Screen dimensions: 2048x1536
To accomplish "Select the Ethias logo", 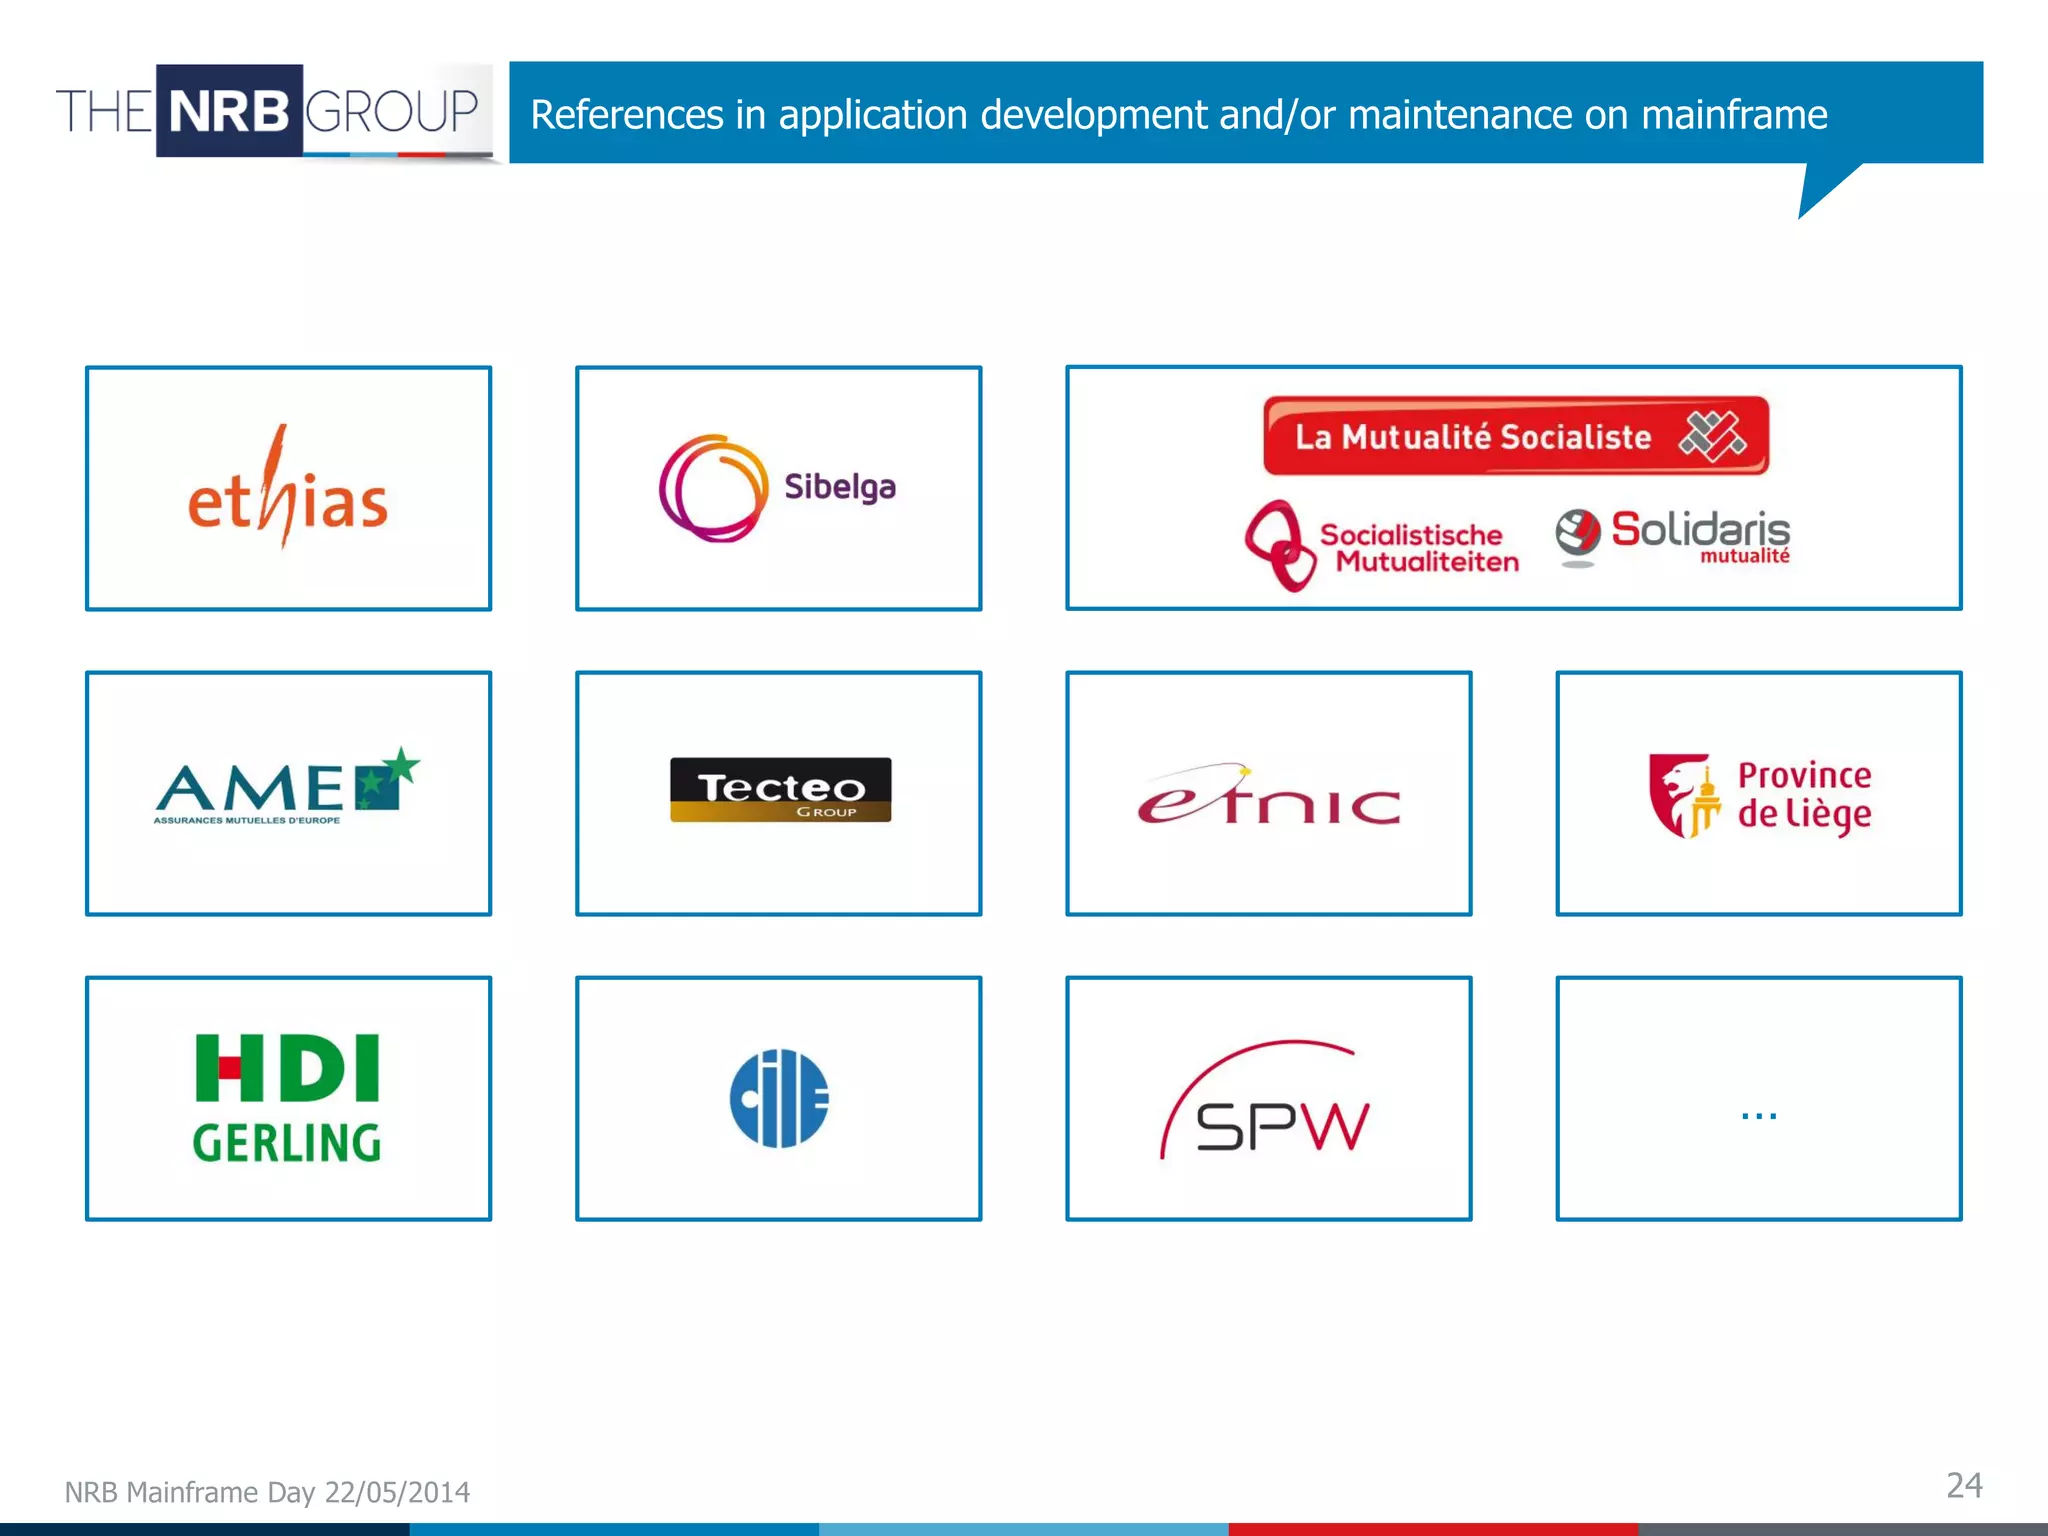I will 288,488.
